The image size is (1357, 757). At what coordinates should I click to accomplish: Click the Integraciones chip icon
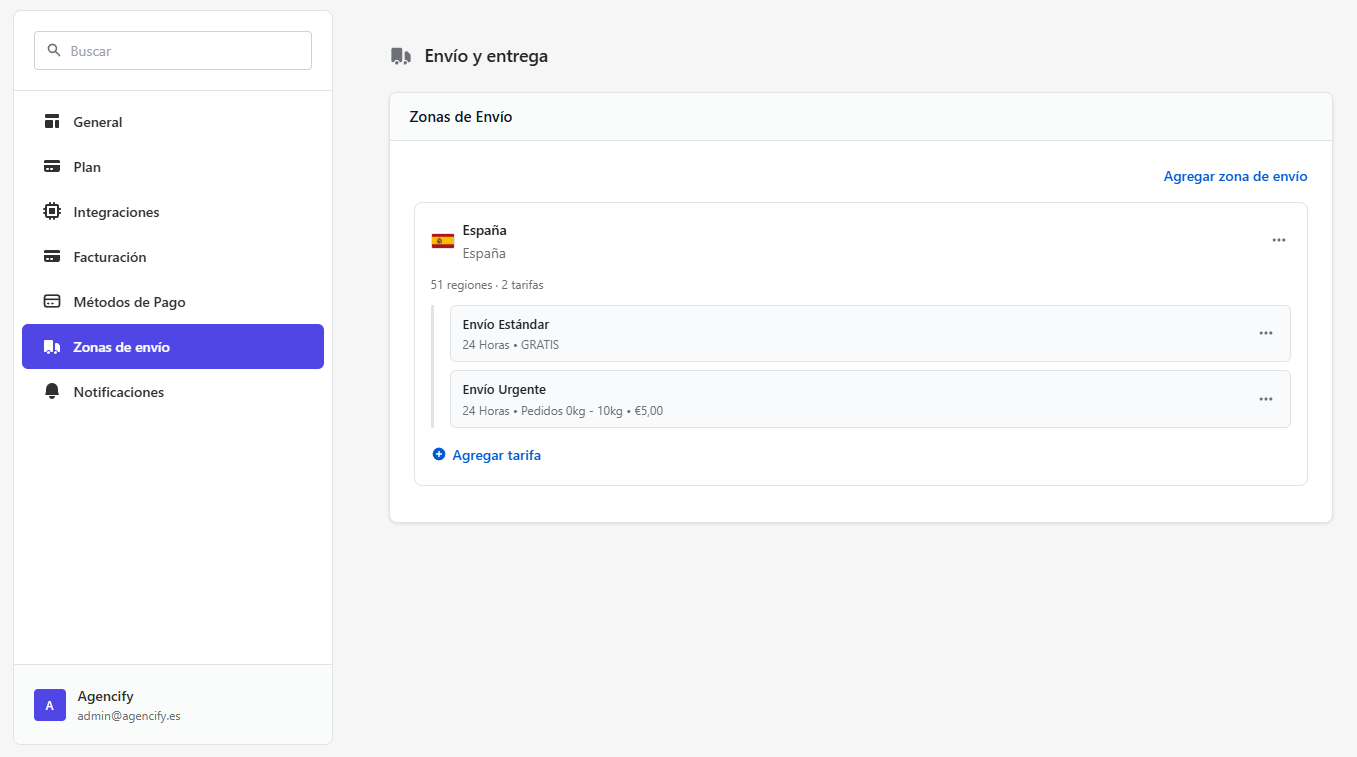click(52, 212)
